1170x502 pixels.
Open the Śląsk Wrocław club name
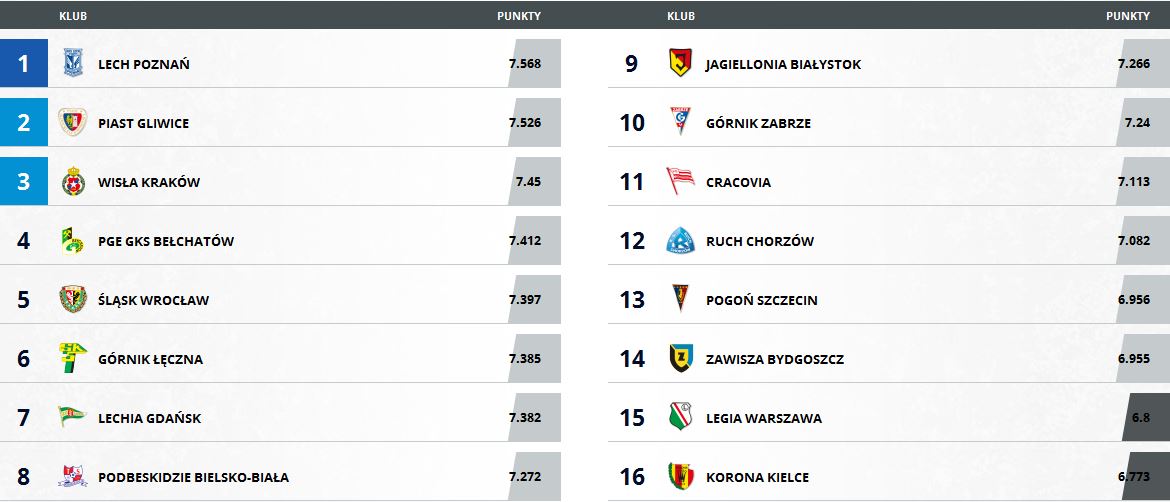pyautogui.click(x=153, y=301)
